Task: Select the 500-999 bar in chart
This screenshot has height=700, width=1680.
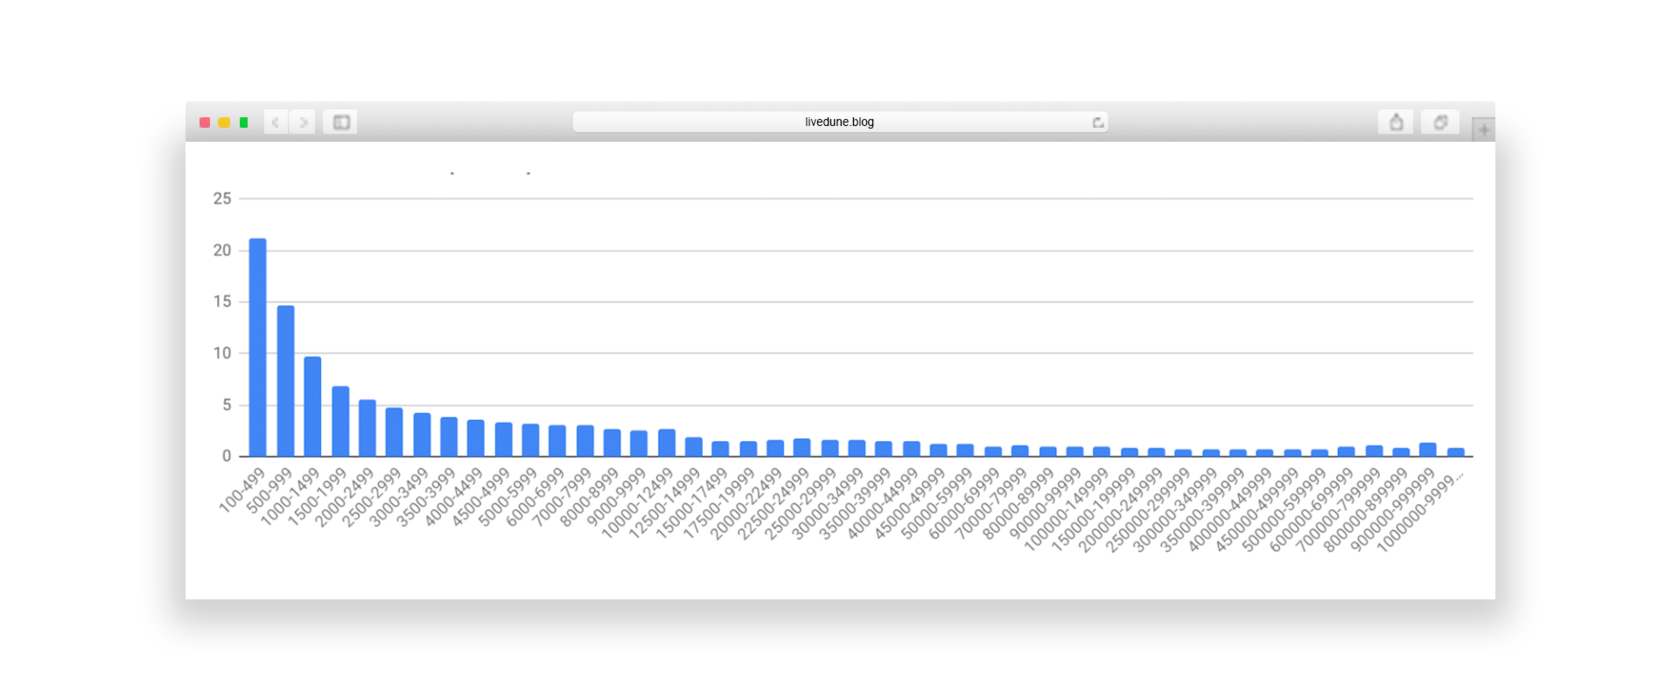Action: coord(285,381)
